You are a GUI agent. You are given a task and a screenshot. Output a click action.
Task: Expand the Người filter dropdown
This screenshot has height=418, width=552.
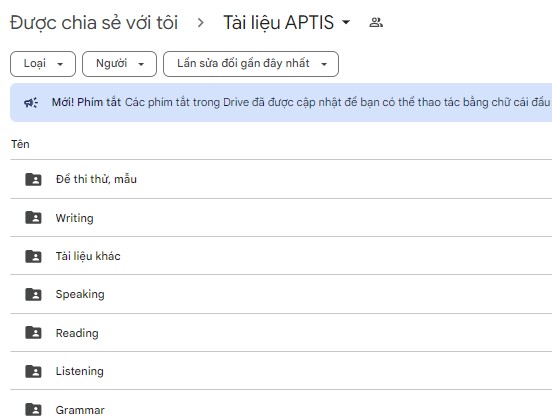pyautogui.click(x=119, y=64)
